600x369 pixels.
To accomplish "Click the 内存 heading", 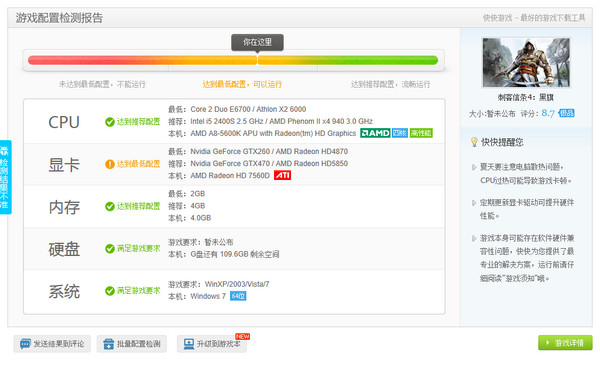I will [64, 207].
